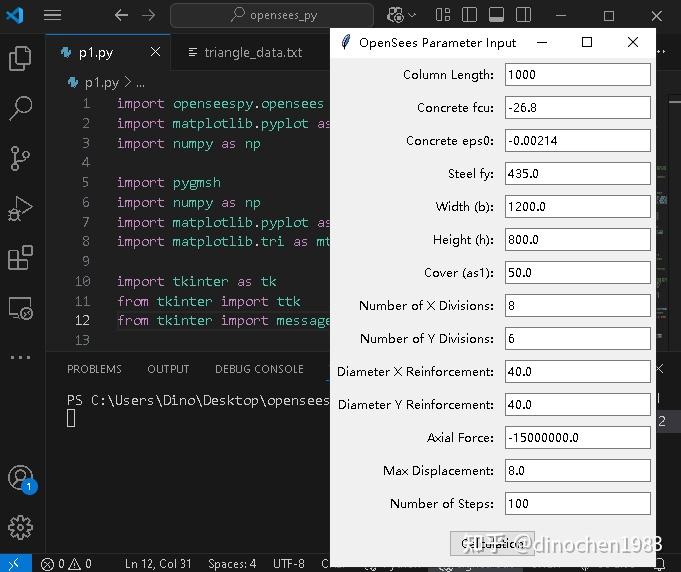
Task: Click the Copilot icon in title bar
Action: [395, 15]
